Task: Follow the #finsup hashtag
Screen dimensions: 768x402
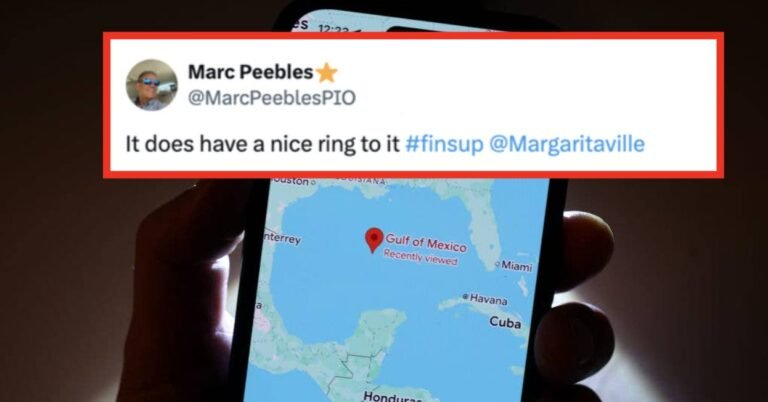Action: point(444,144)
